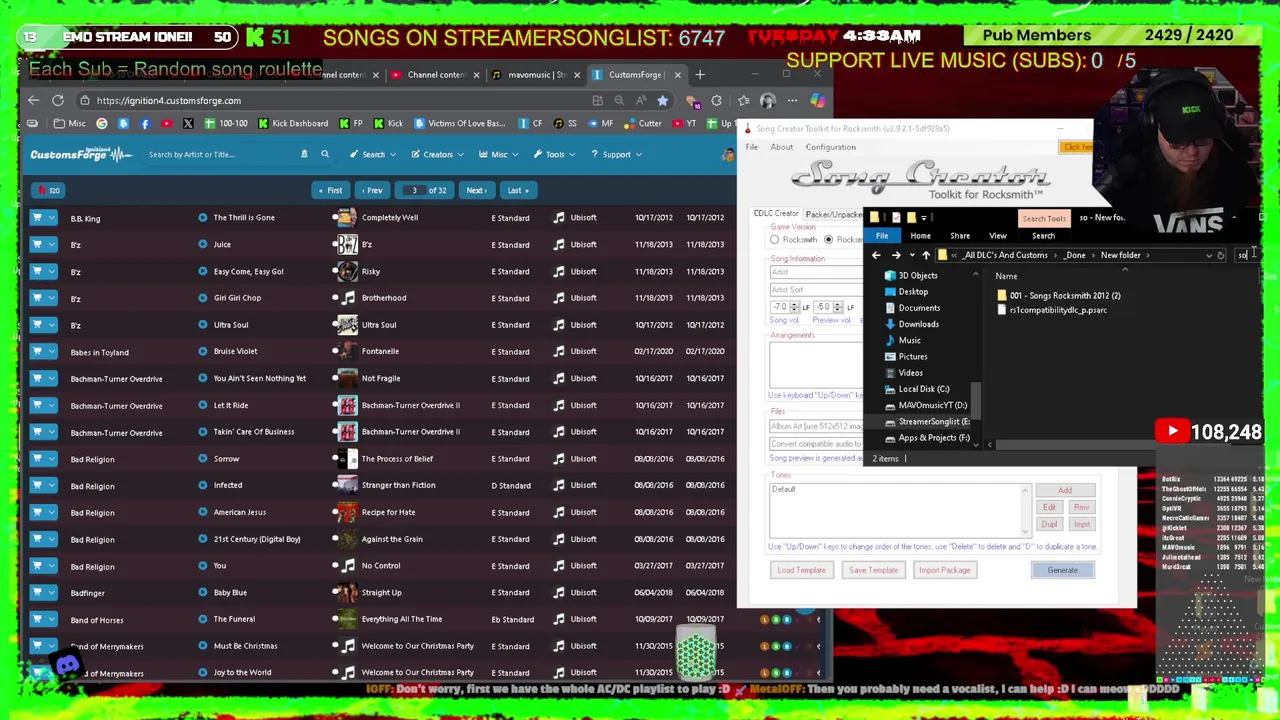This screenshot has width=1280, height=720.
Task: Play preview of Sorrow
Action: click(x=203, y=458)
